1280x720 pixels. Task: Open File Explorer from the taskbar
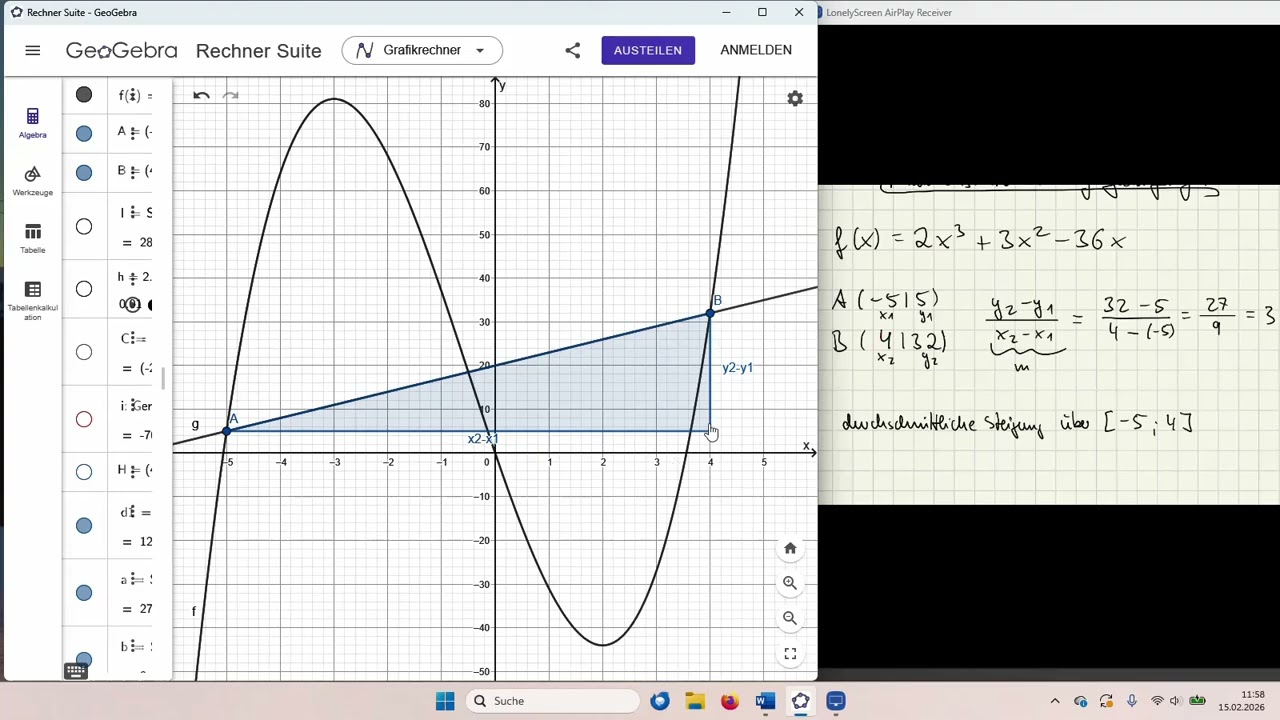click(x=695, y=701)
